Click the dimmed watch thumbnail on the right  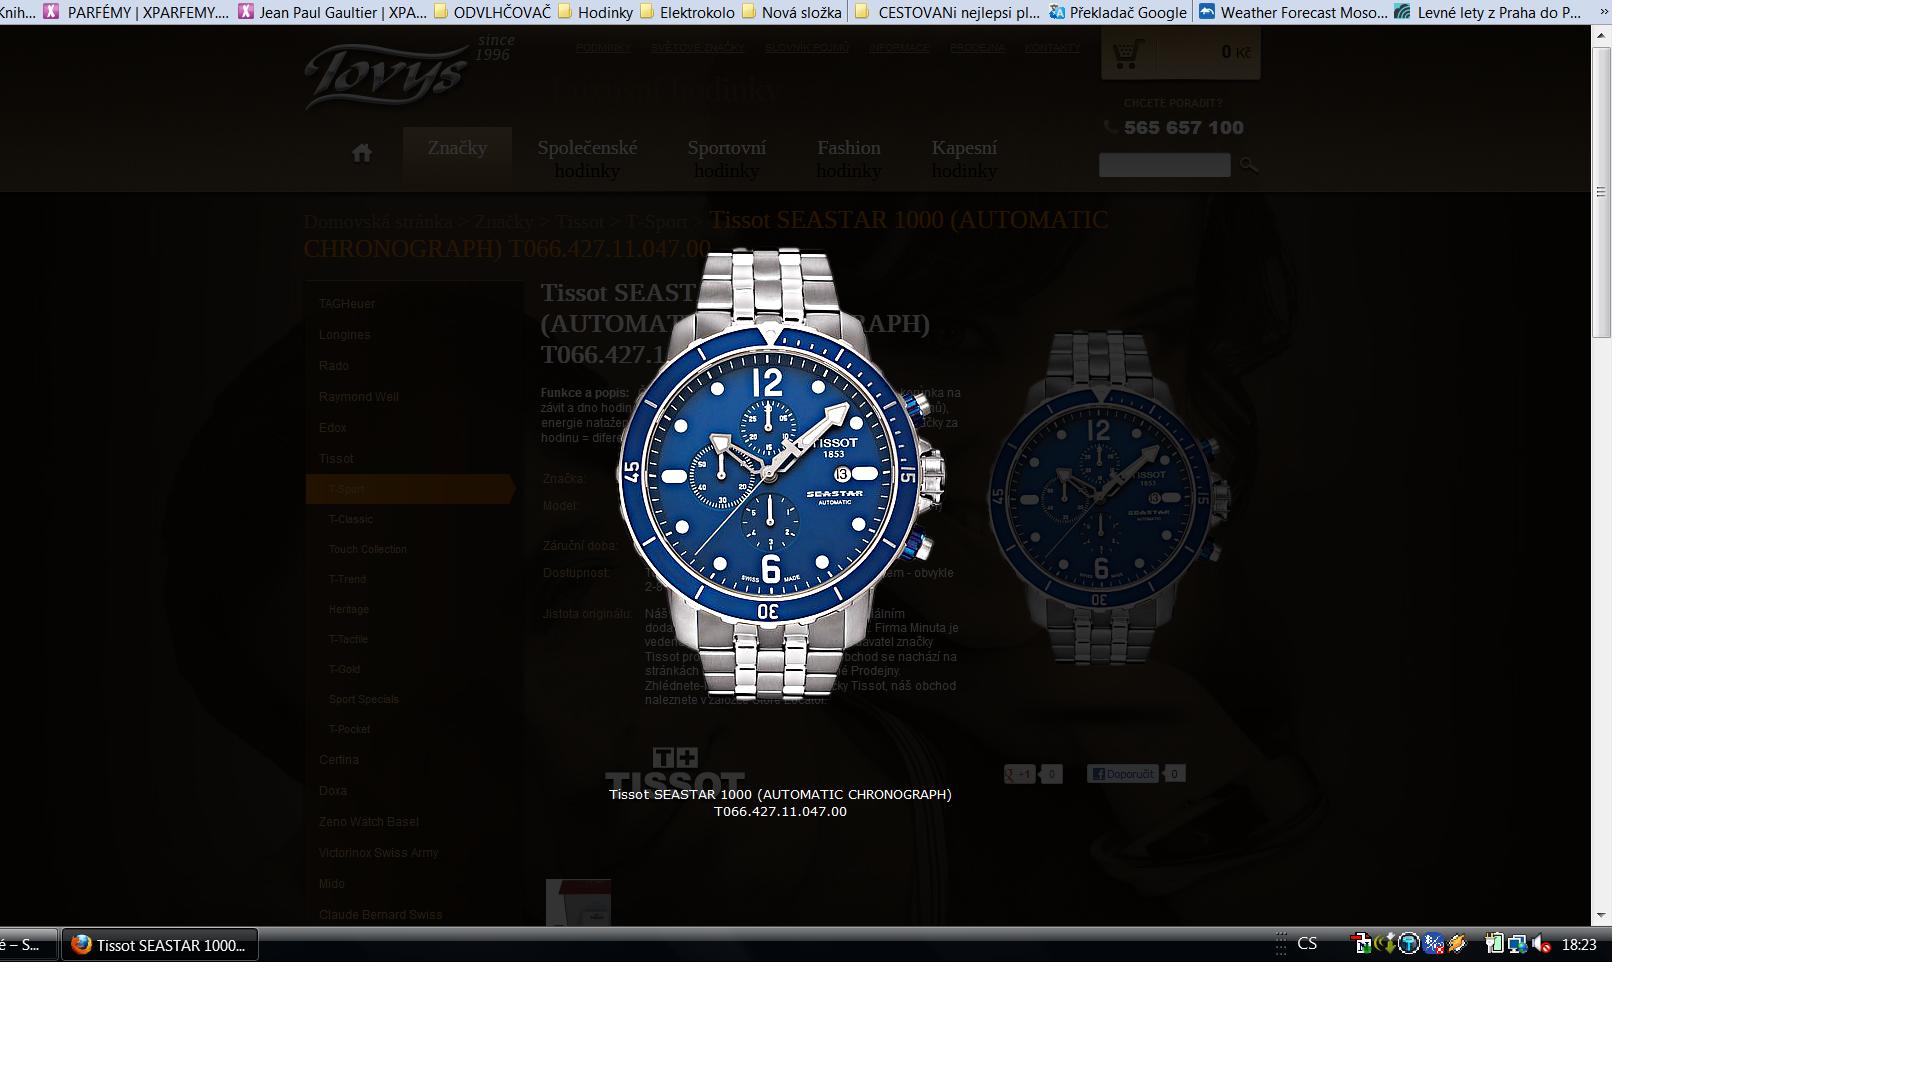[1107, 497]
